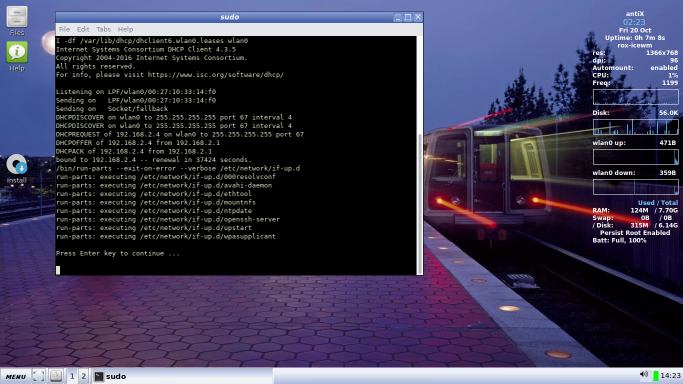Image resolution: width=683 pixels, height=384 pixels.
Task: Open the Edit menu in terminal
Action: click(83, 29)
